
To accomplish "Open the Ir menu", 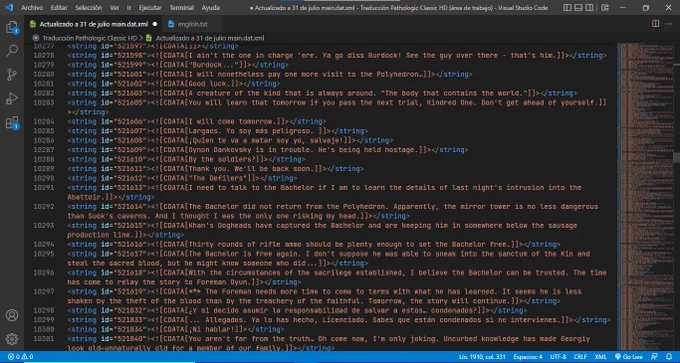I will pos(129,8).
